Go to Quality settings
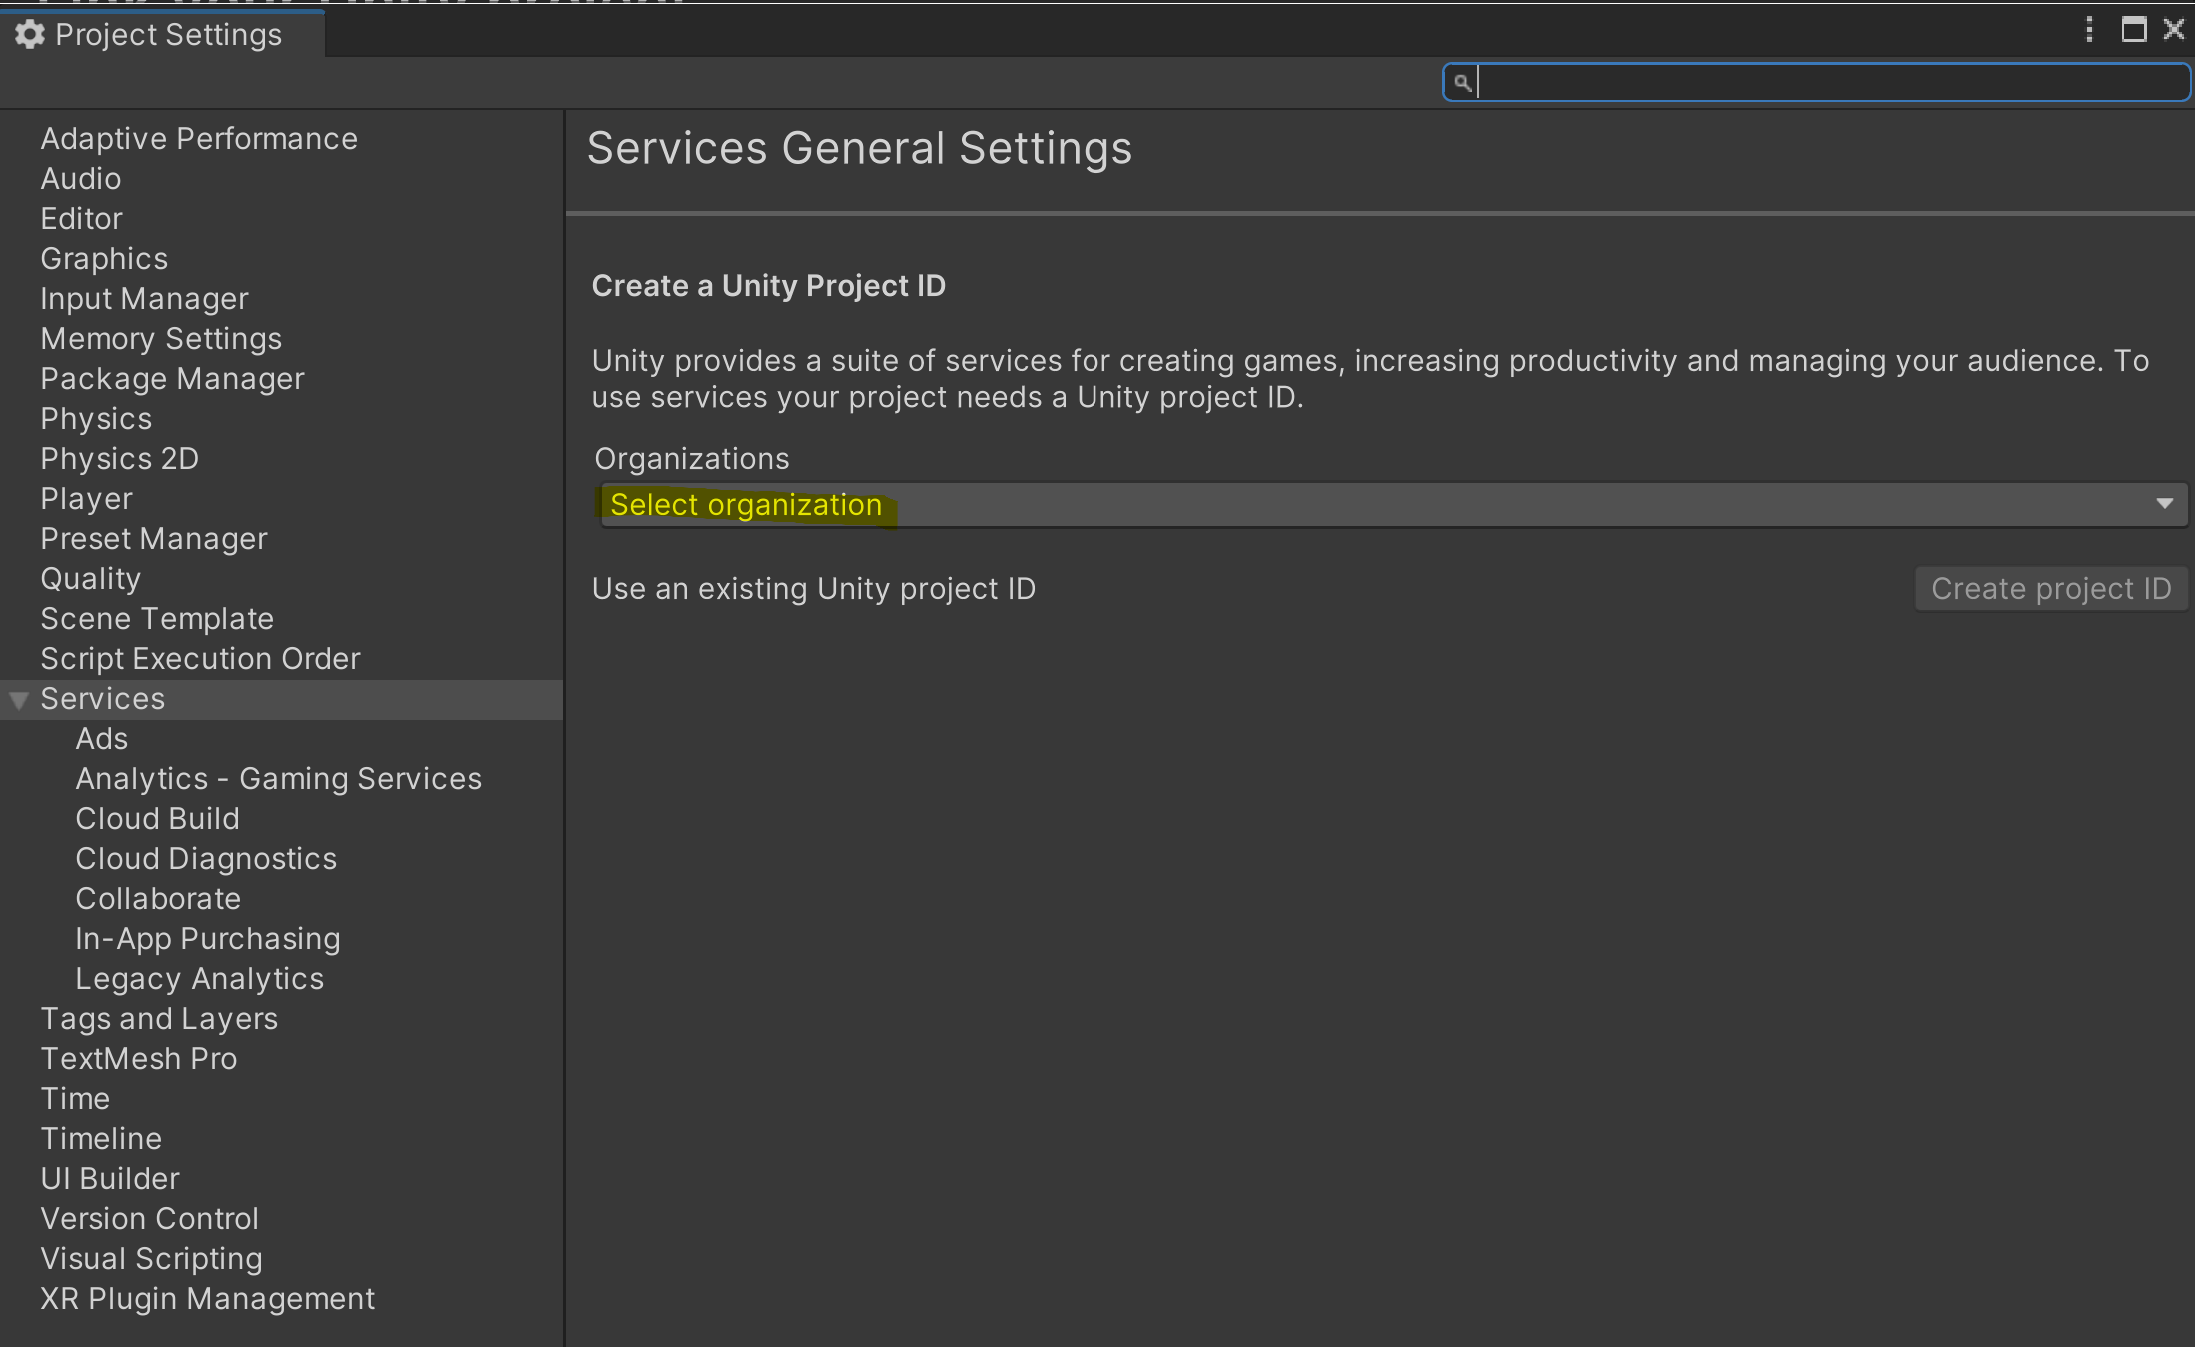The height and width of the screenshot is (1347, 2195). point(91,579)
